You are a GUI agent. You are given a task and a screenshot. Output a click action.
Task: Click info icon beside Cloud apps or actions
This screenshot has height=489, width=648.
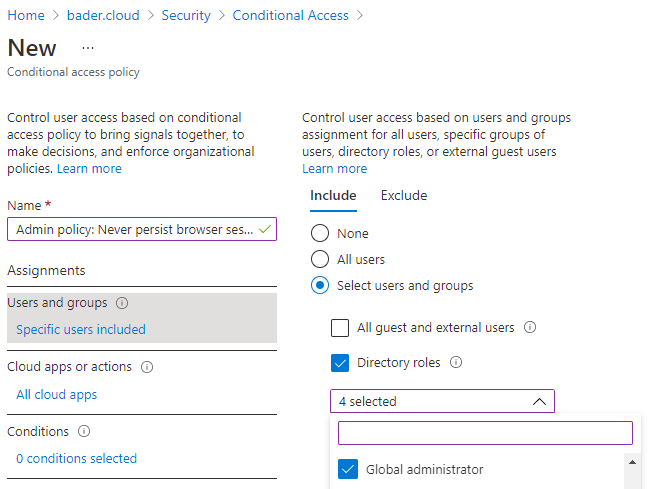(147, 367)
